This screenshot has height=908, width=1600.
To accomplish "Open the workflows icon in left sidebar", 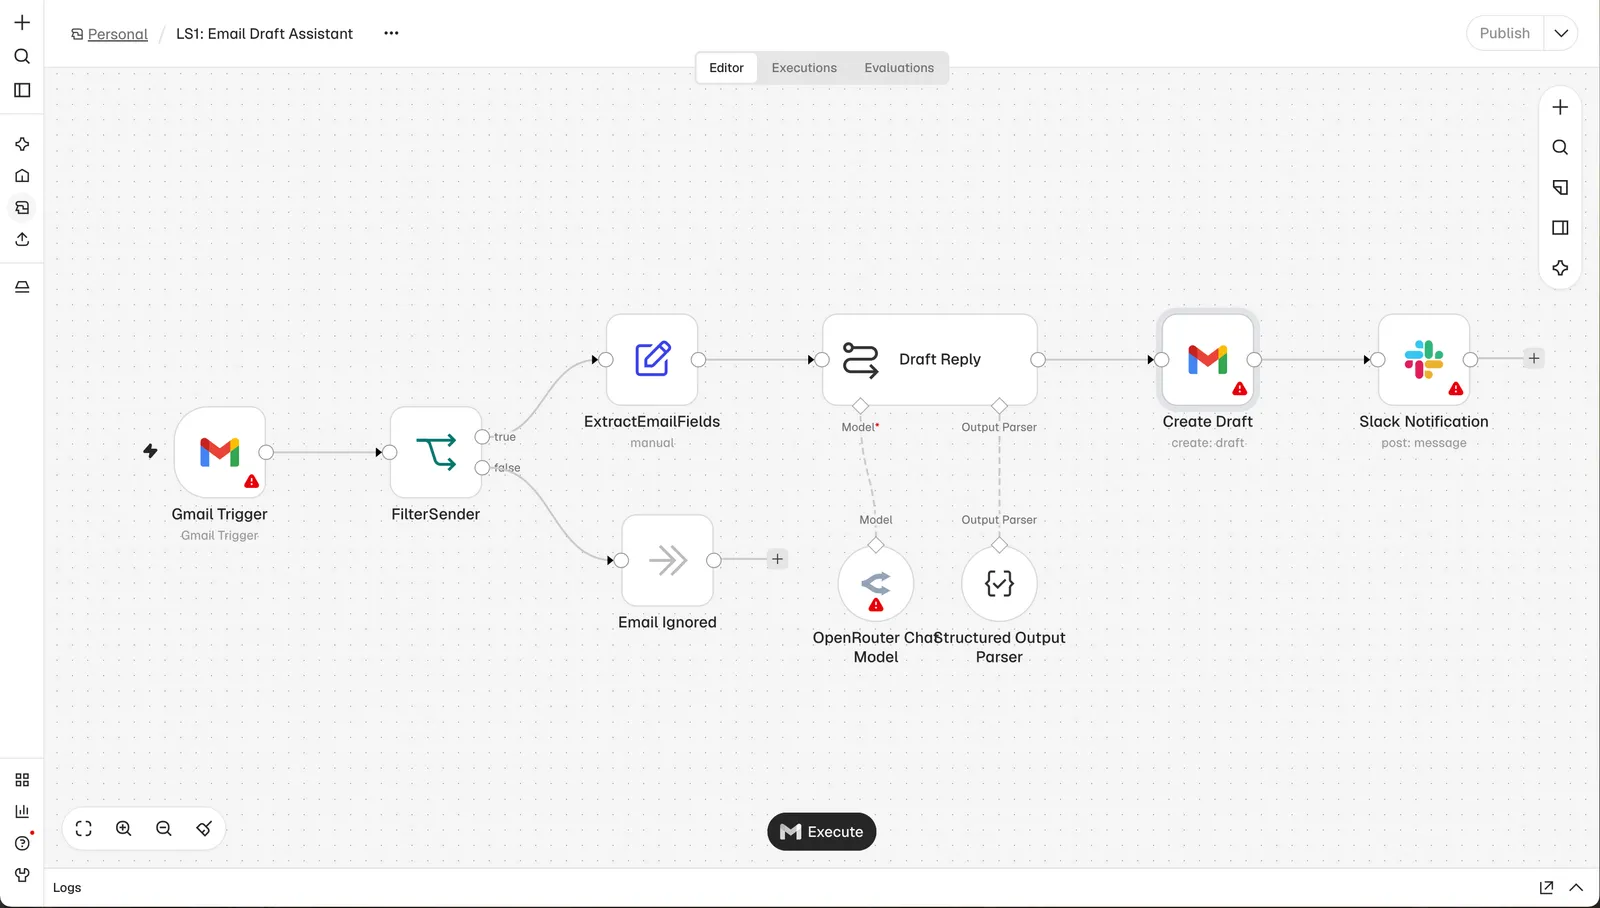I will pos(22,208).
